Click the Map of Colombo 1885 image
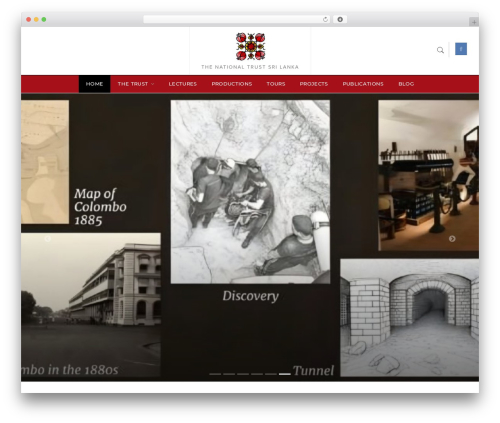Screen dimensions: 500x423 coord(45,162)
